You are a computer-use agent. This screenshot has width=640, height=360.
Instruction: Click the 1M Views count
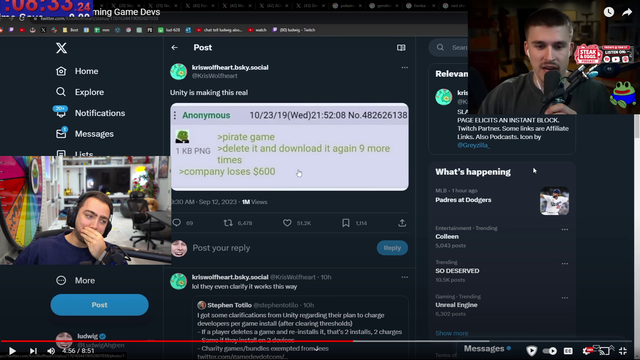point(255,202)
